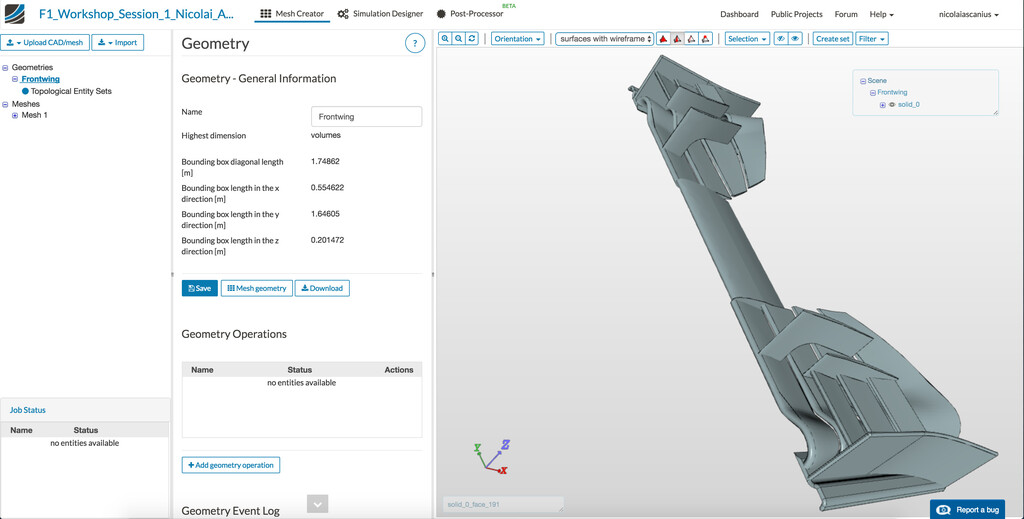Click Add geometry operation button

pos(231,465)
